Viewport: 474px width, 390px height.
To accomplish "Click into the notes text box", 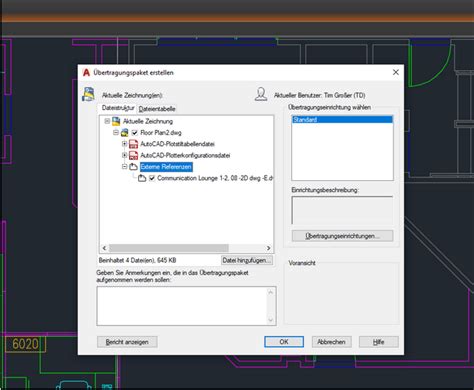I will click(182, 306).
